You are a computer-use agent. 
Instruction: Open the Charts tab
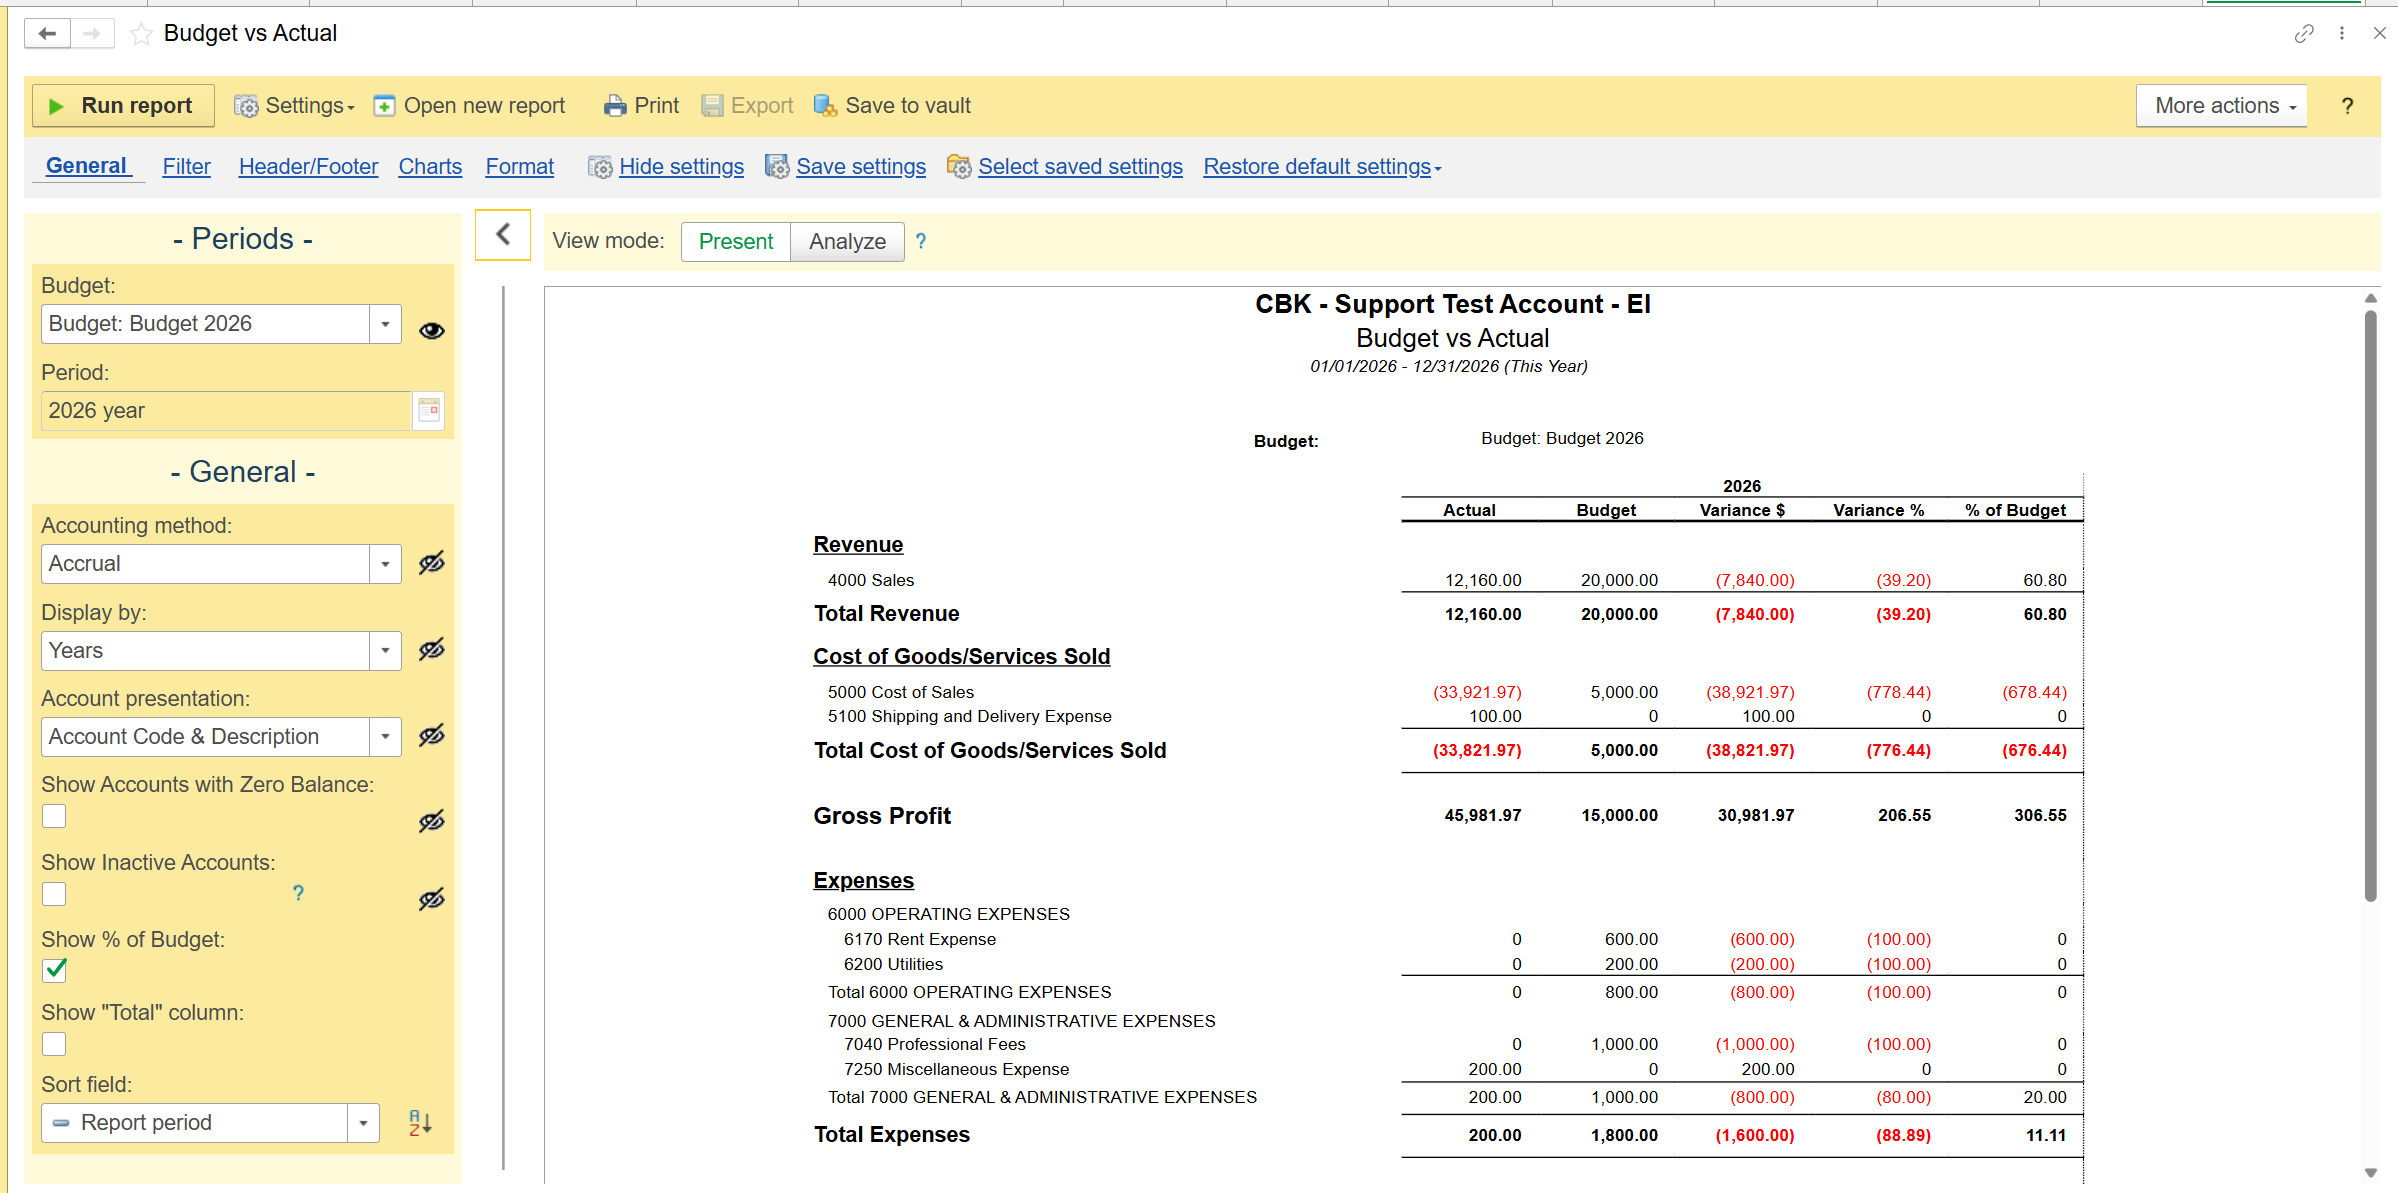point(430,166)
